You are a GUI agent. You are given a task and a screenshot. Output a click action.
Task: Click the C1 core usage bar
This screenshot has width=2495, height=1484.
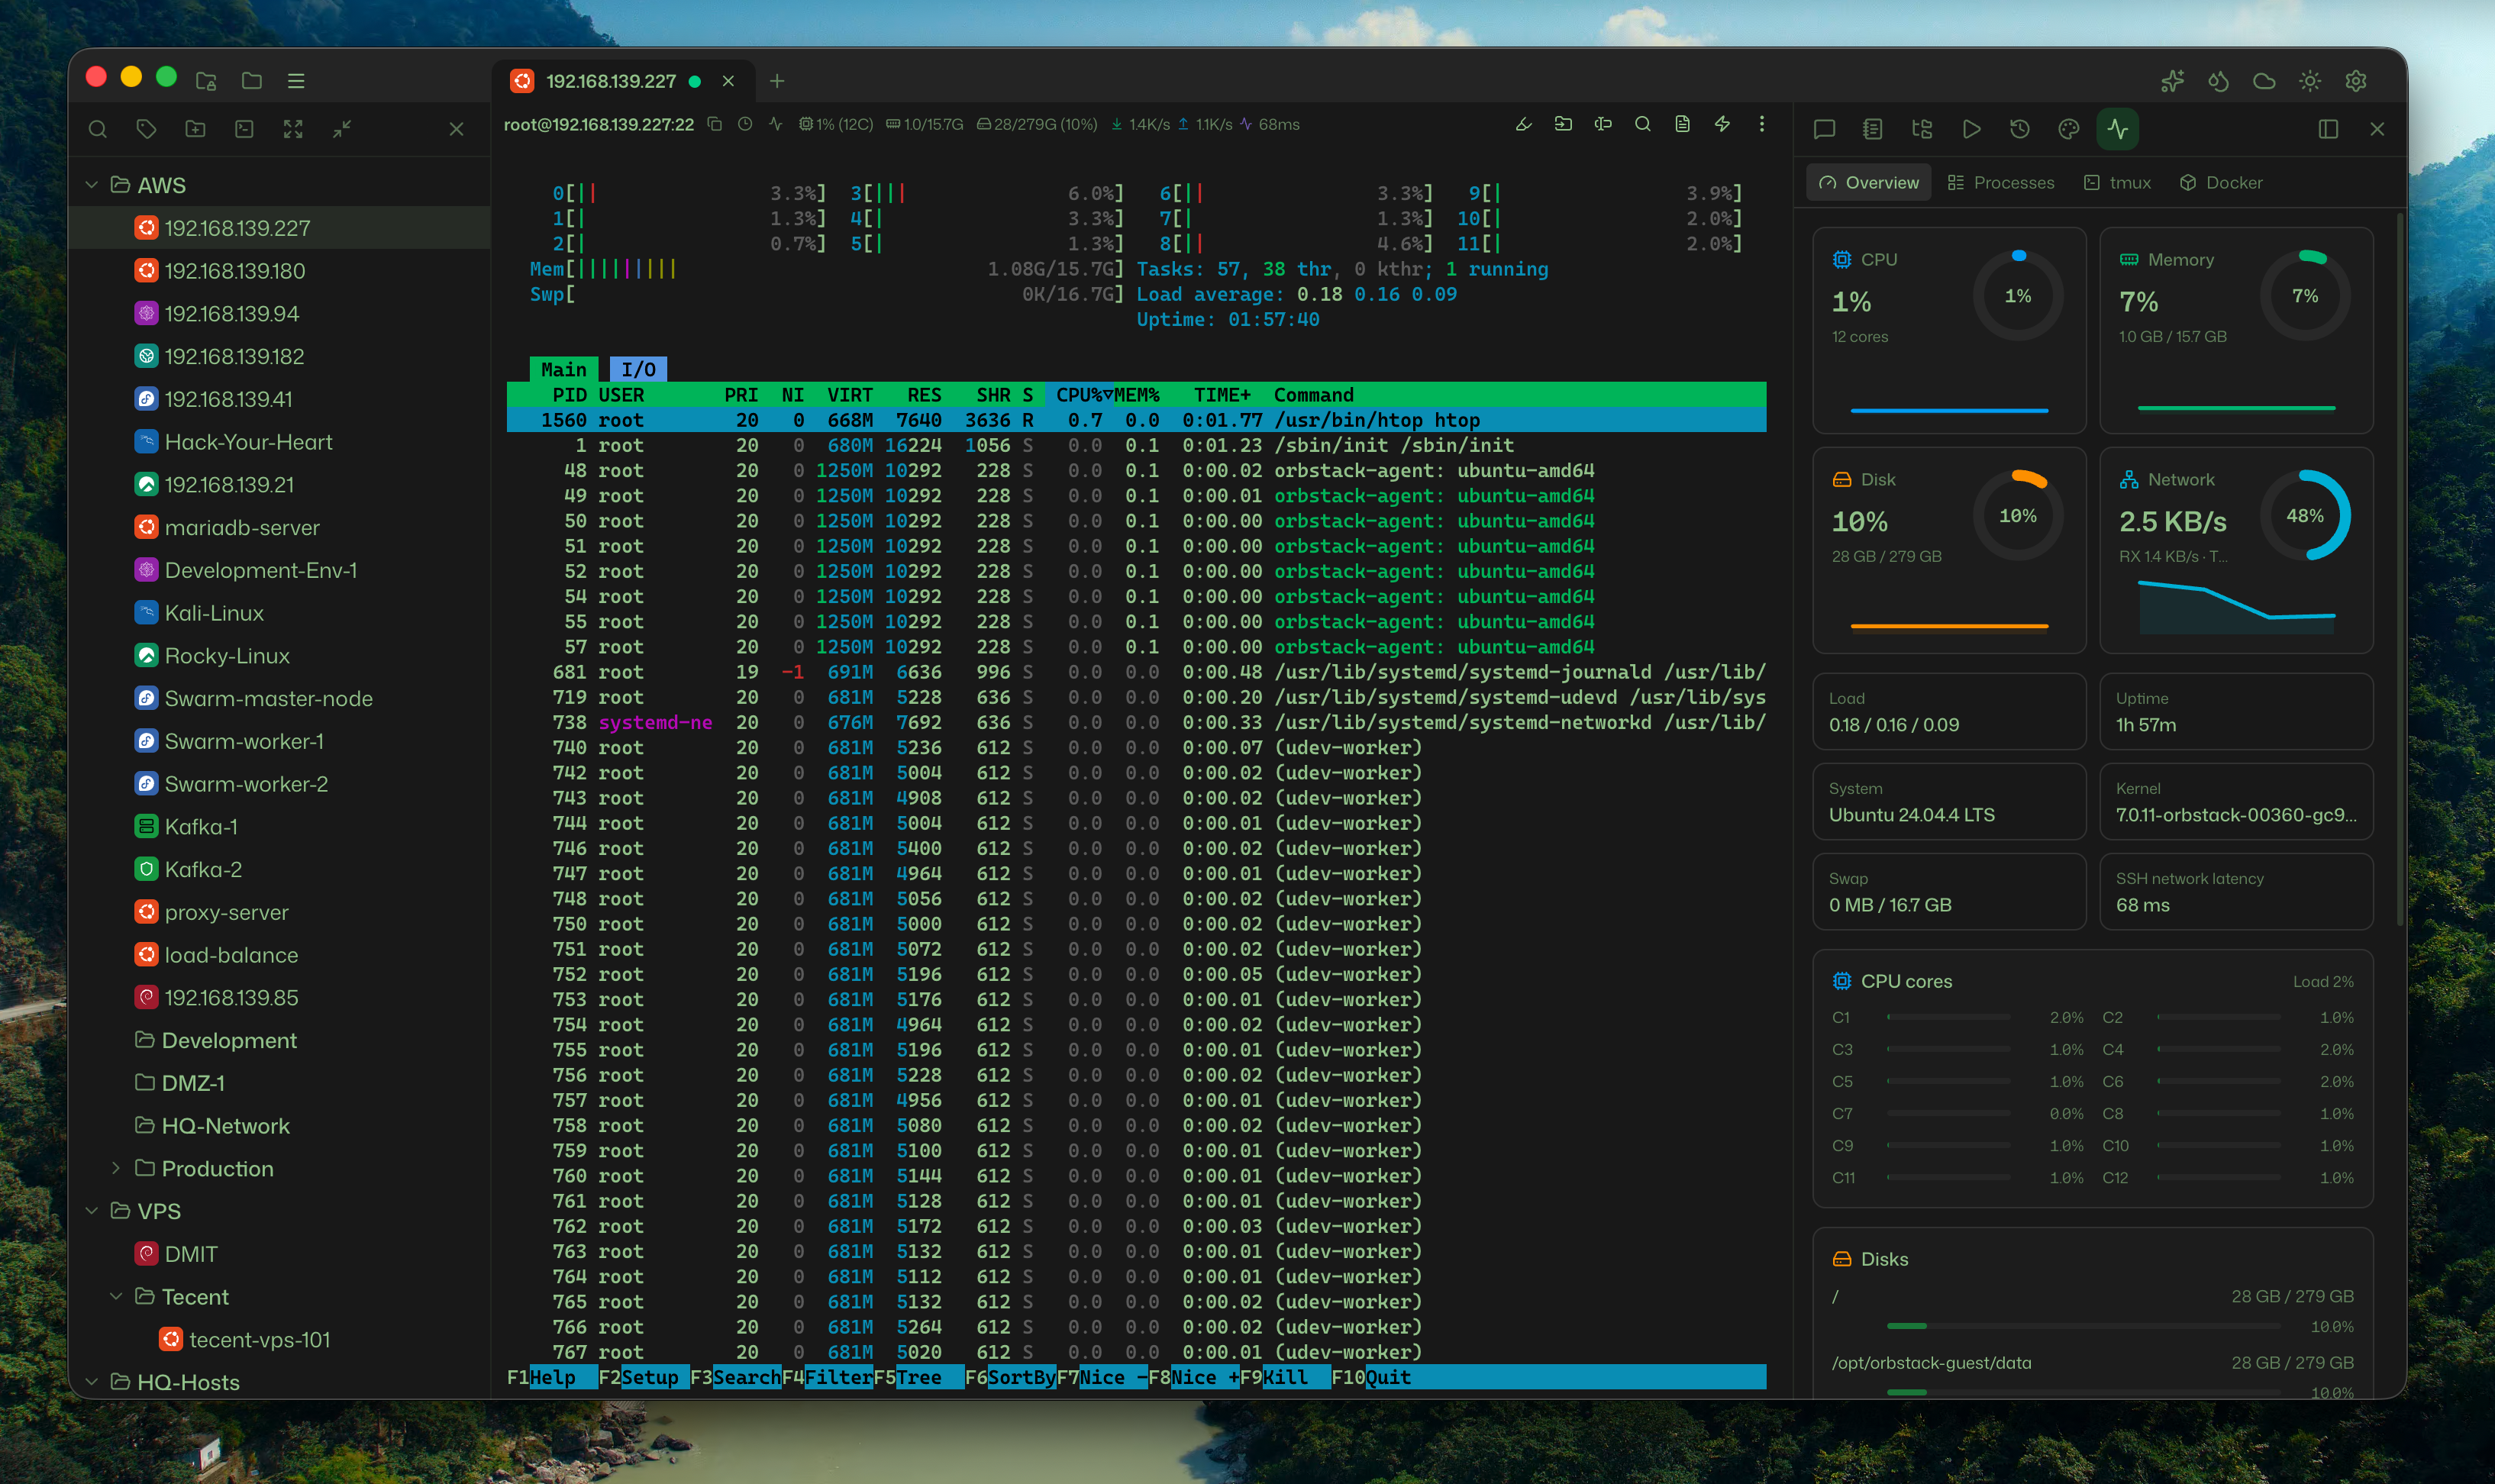tap(1948, 1017)
